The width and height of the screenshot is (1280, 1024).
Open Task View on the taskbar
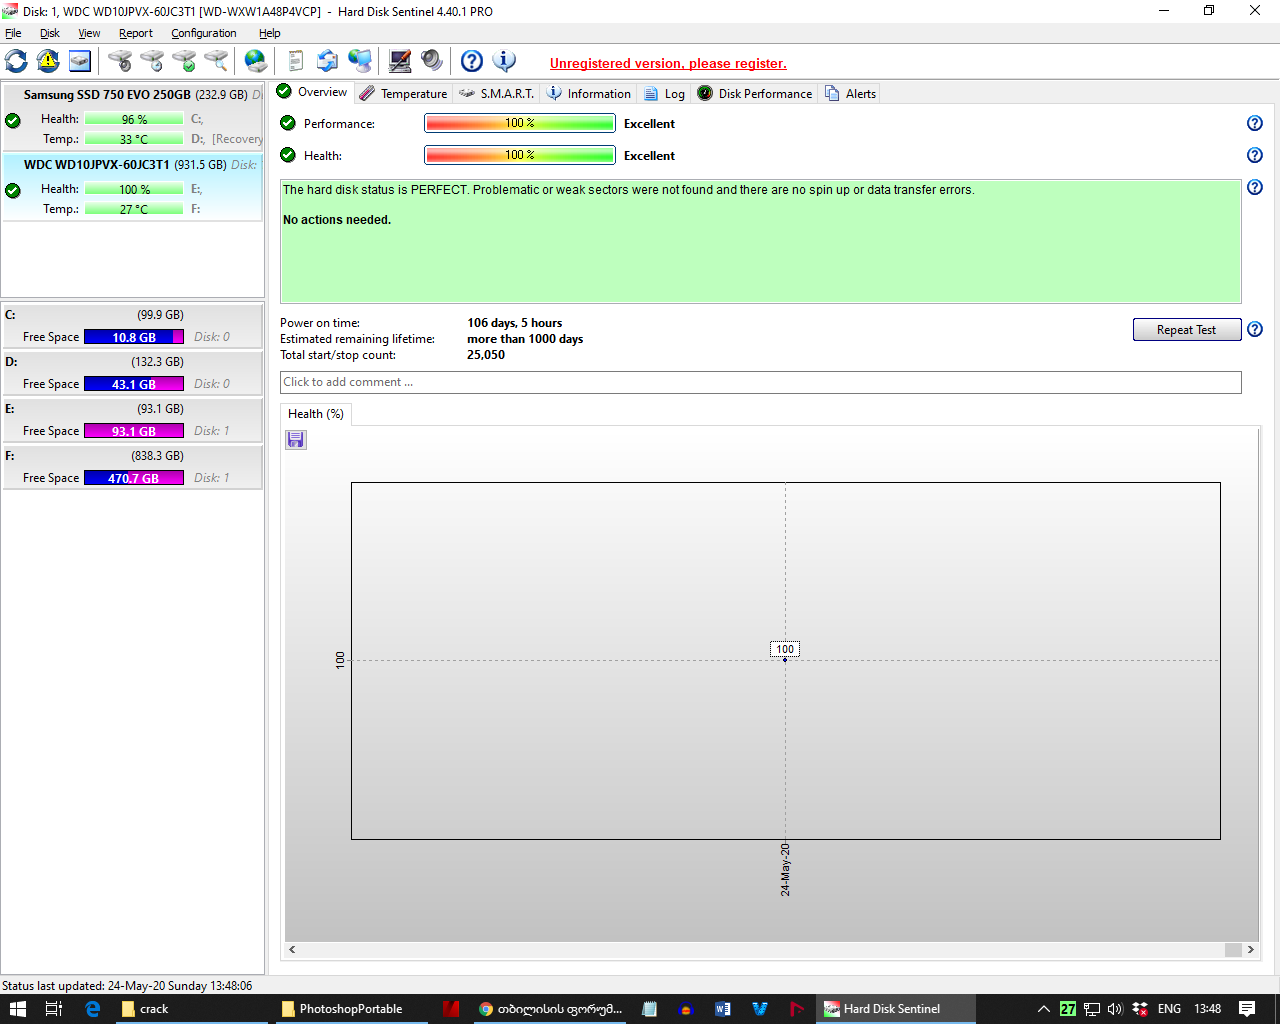click(54, 1009)
